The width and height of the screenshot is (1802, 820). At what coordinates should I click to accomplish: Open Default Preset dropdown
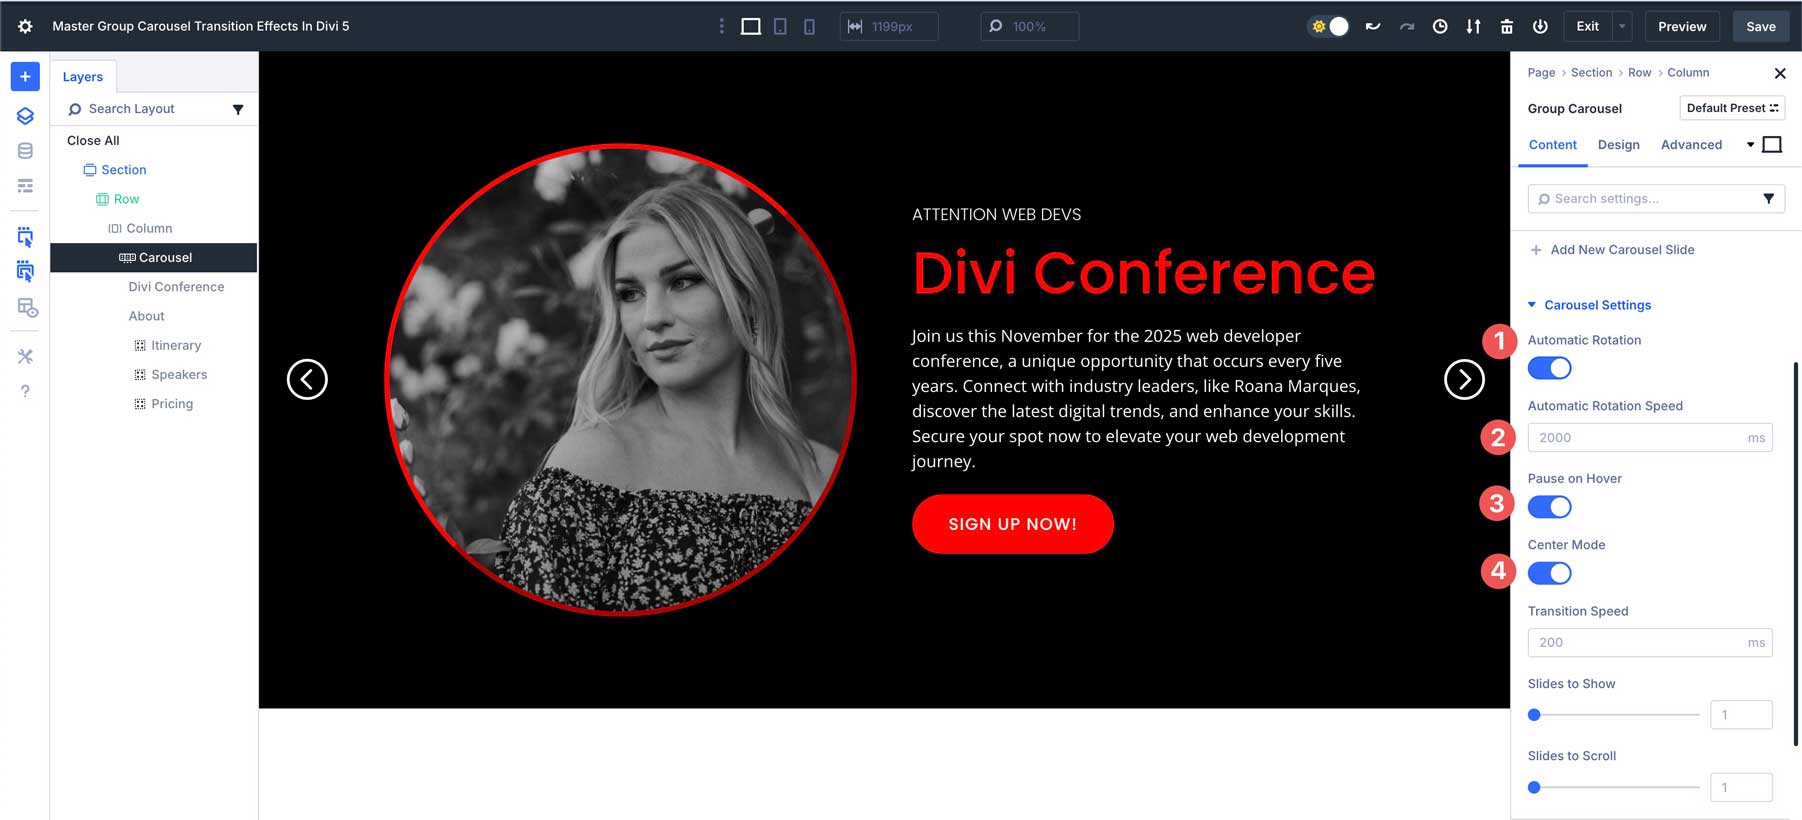(x=1732, y=108)
